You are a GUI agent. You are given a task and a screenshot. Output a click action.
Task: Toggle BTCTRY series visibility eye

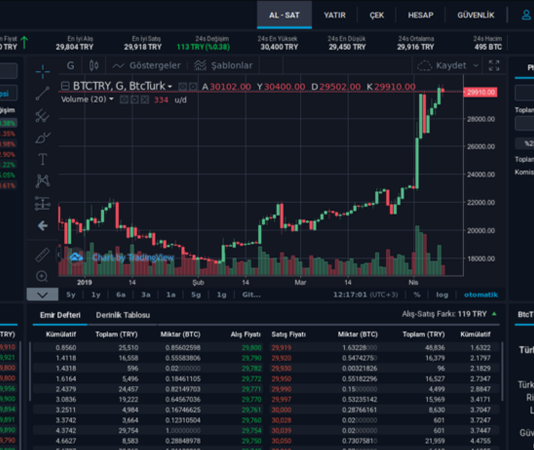[x=183, y=87]
